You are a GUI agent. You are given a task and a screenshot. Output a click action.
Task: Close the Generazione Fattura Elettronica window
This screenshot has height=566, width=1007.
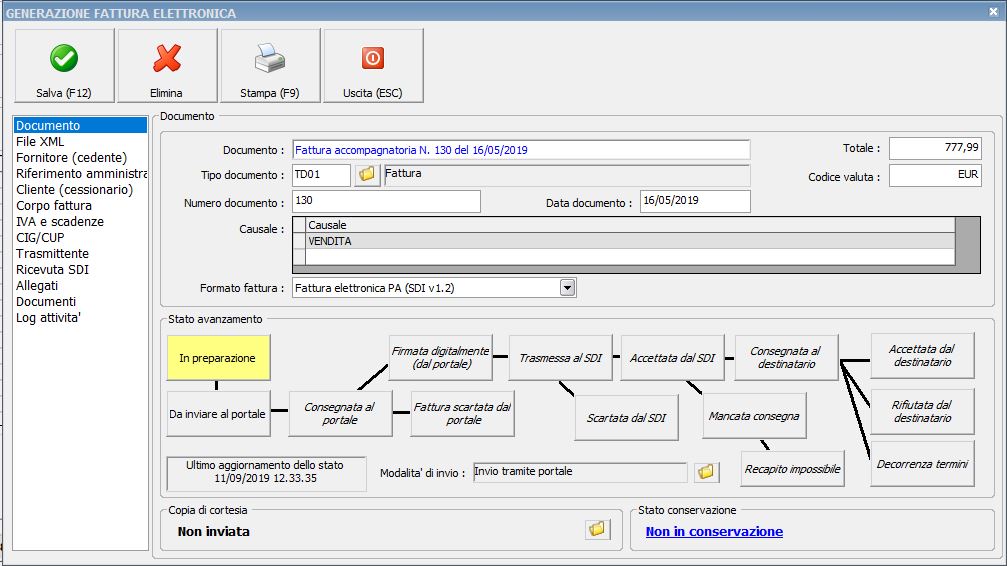click(993, 12)
